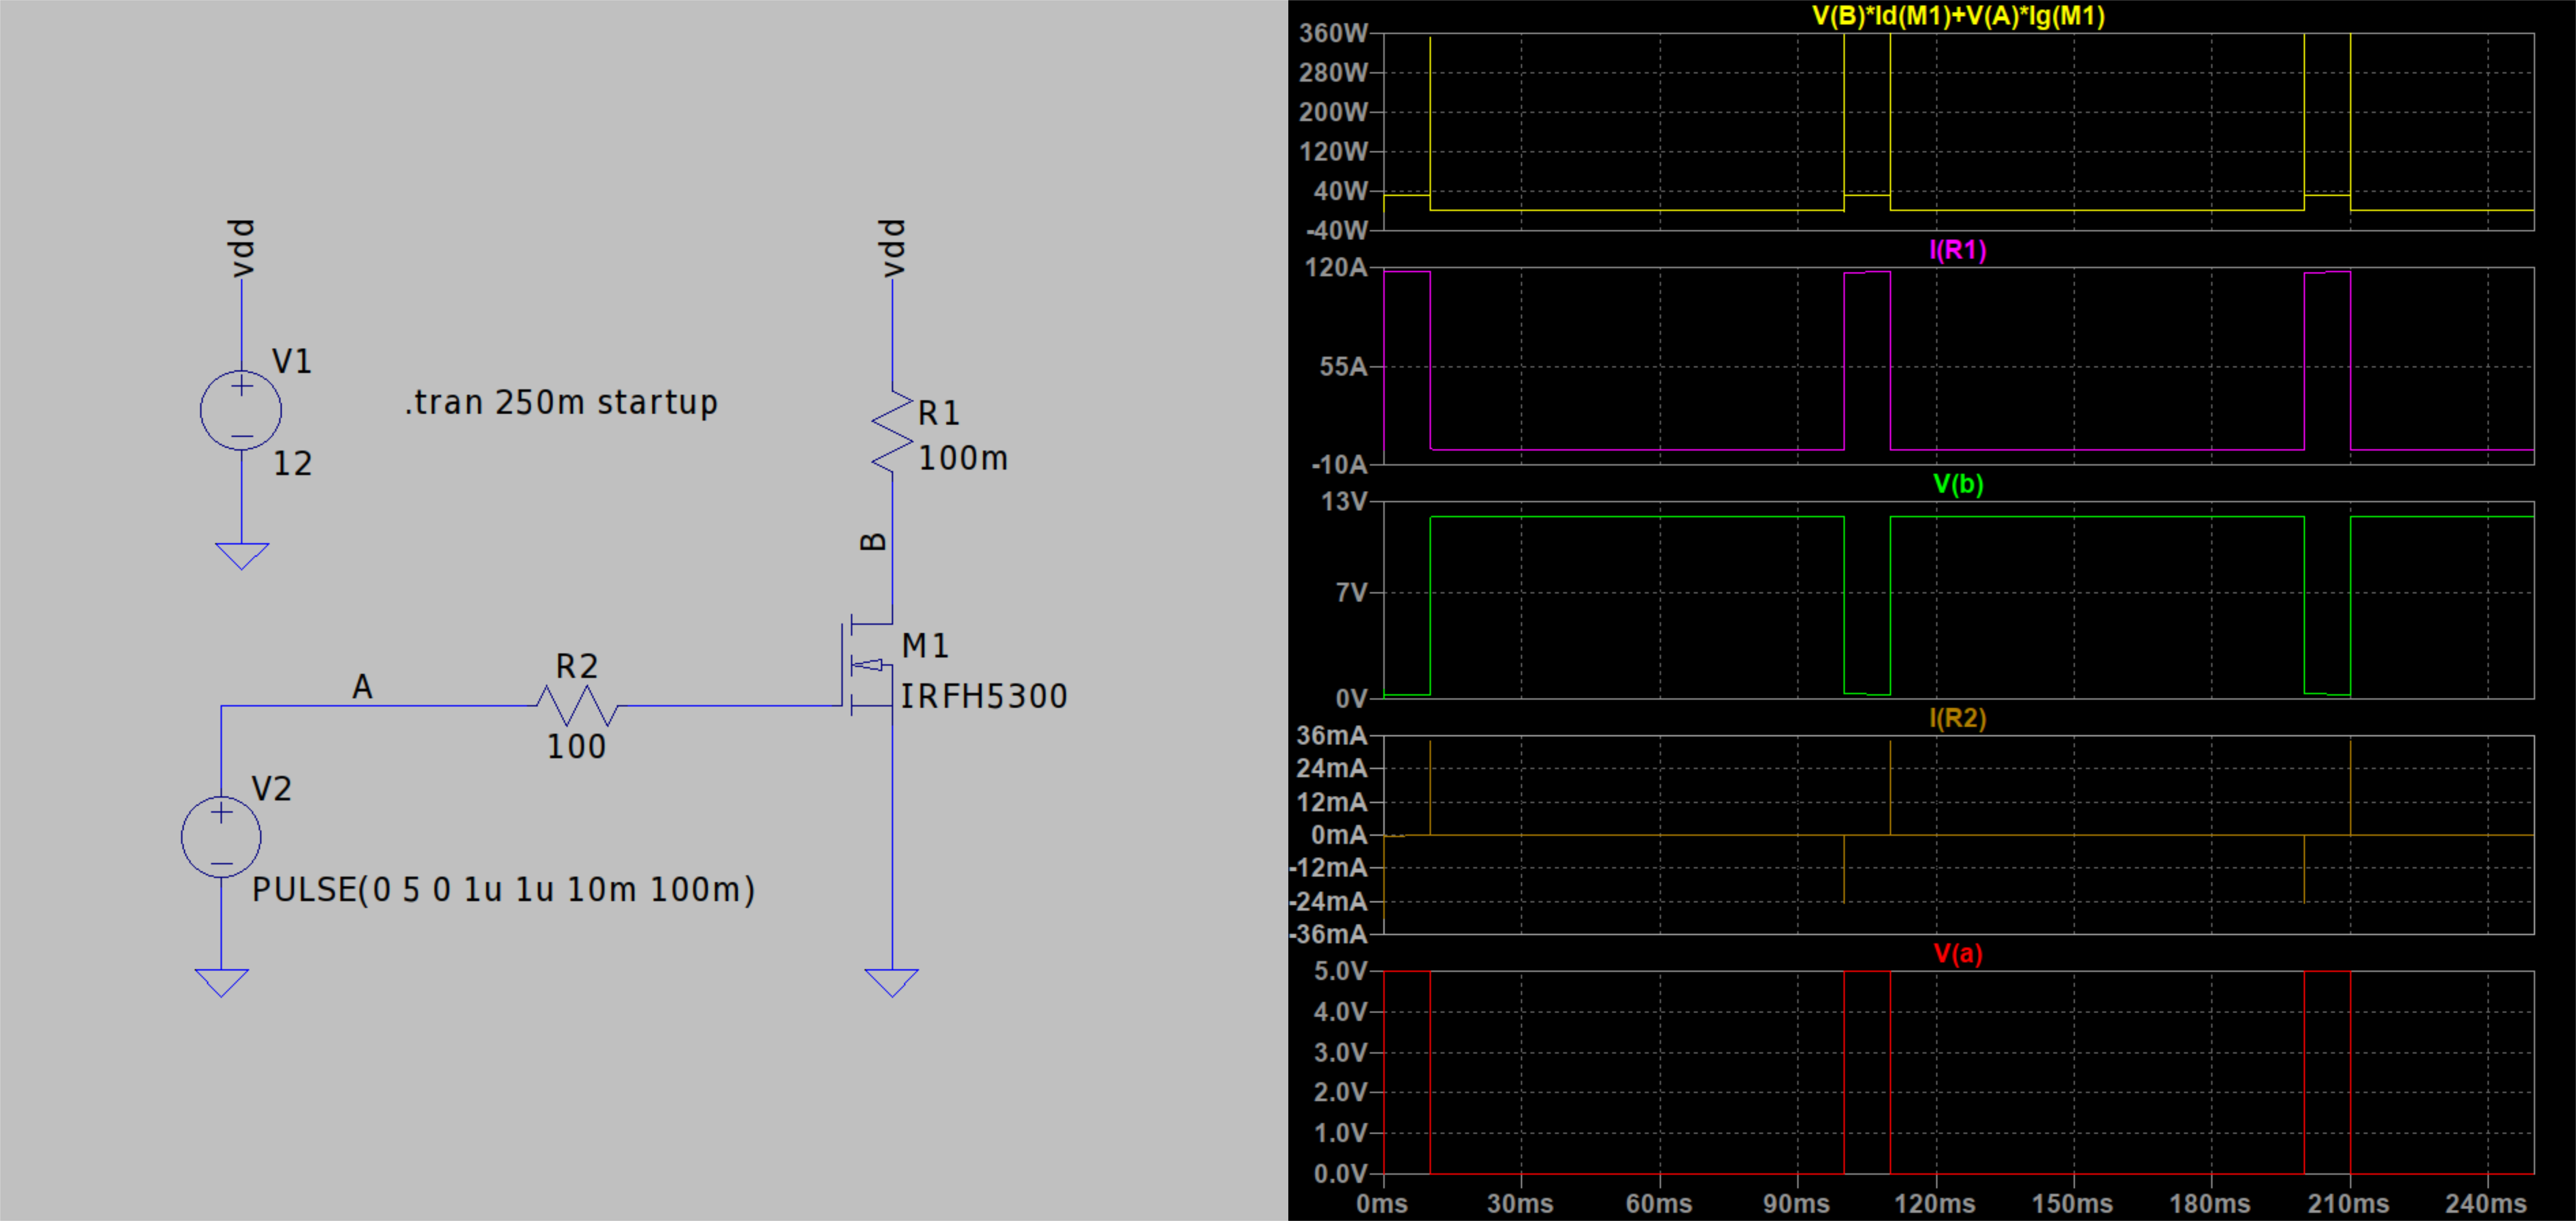
Task: Click the 240ms time axis label
Action: pyautogui.click(x=2486, y=1203)
